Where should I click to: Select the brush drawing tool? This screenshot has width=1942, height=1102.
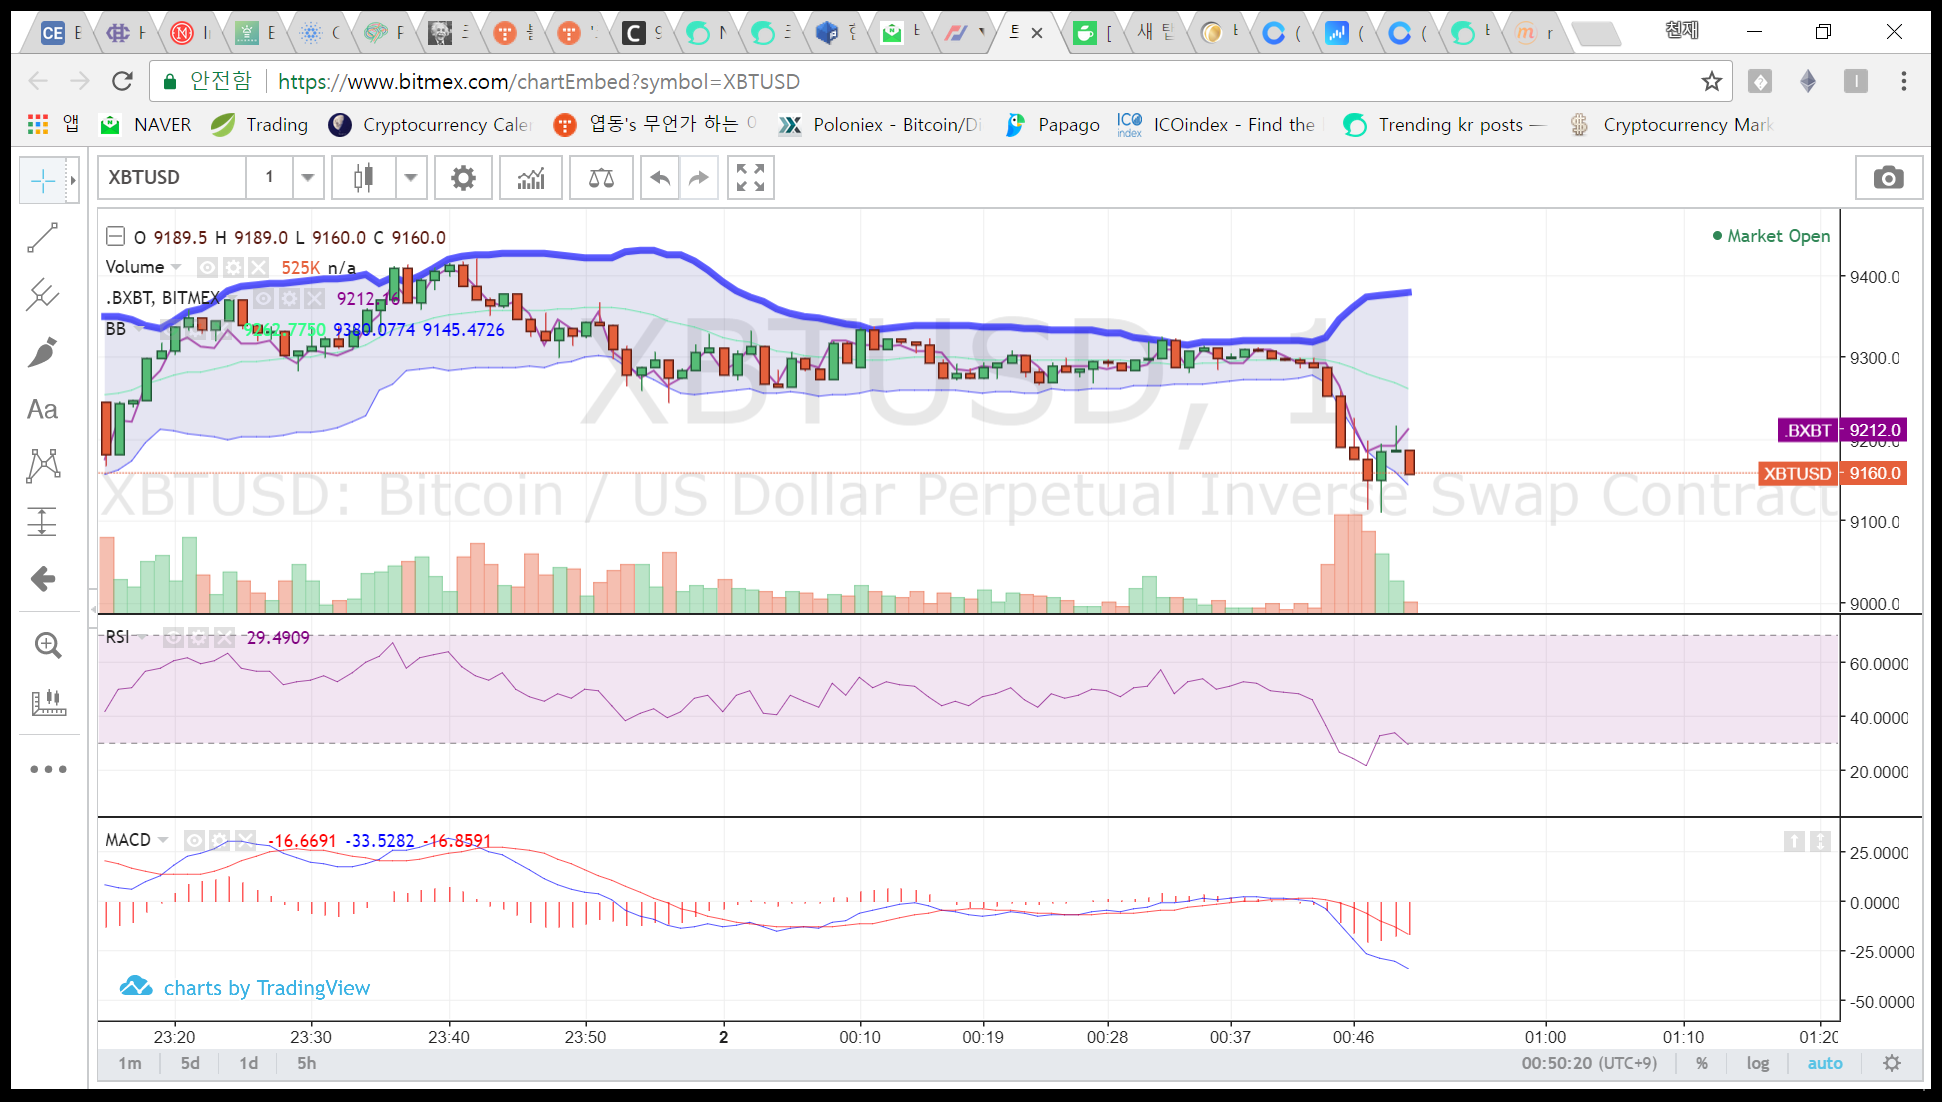(43, 352)
